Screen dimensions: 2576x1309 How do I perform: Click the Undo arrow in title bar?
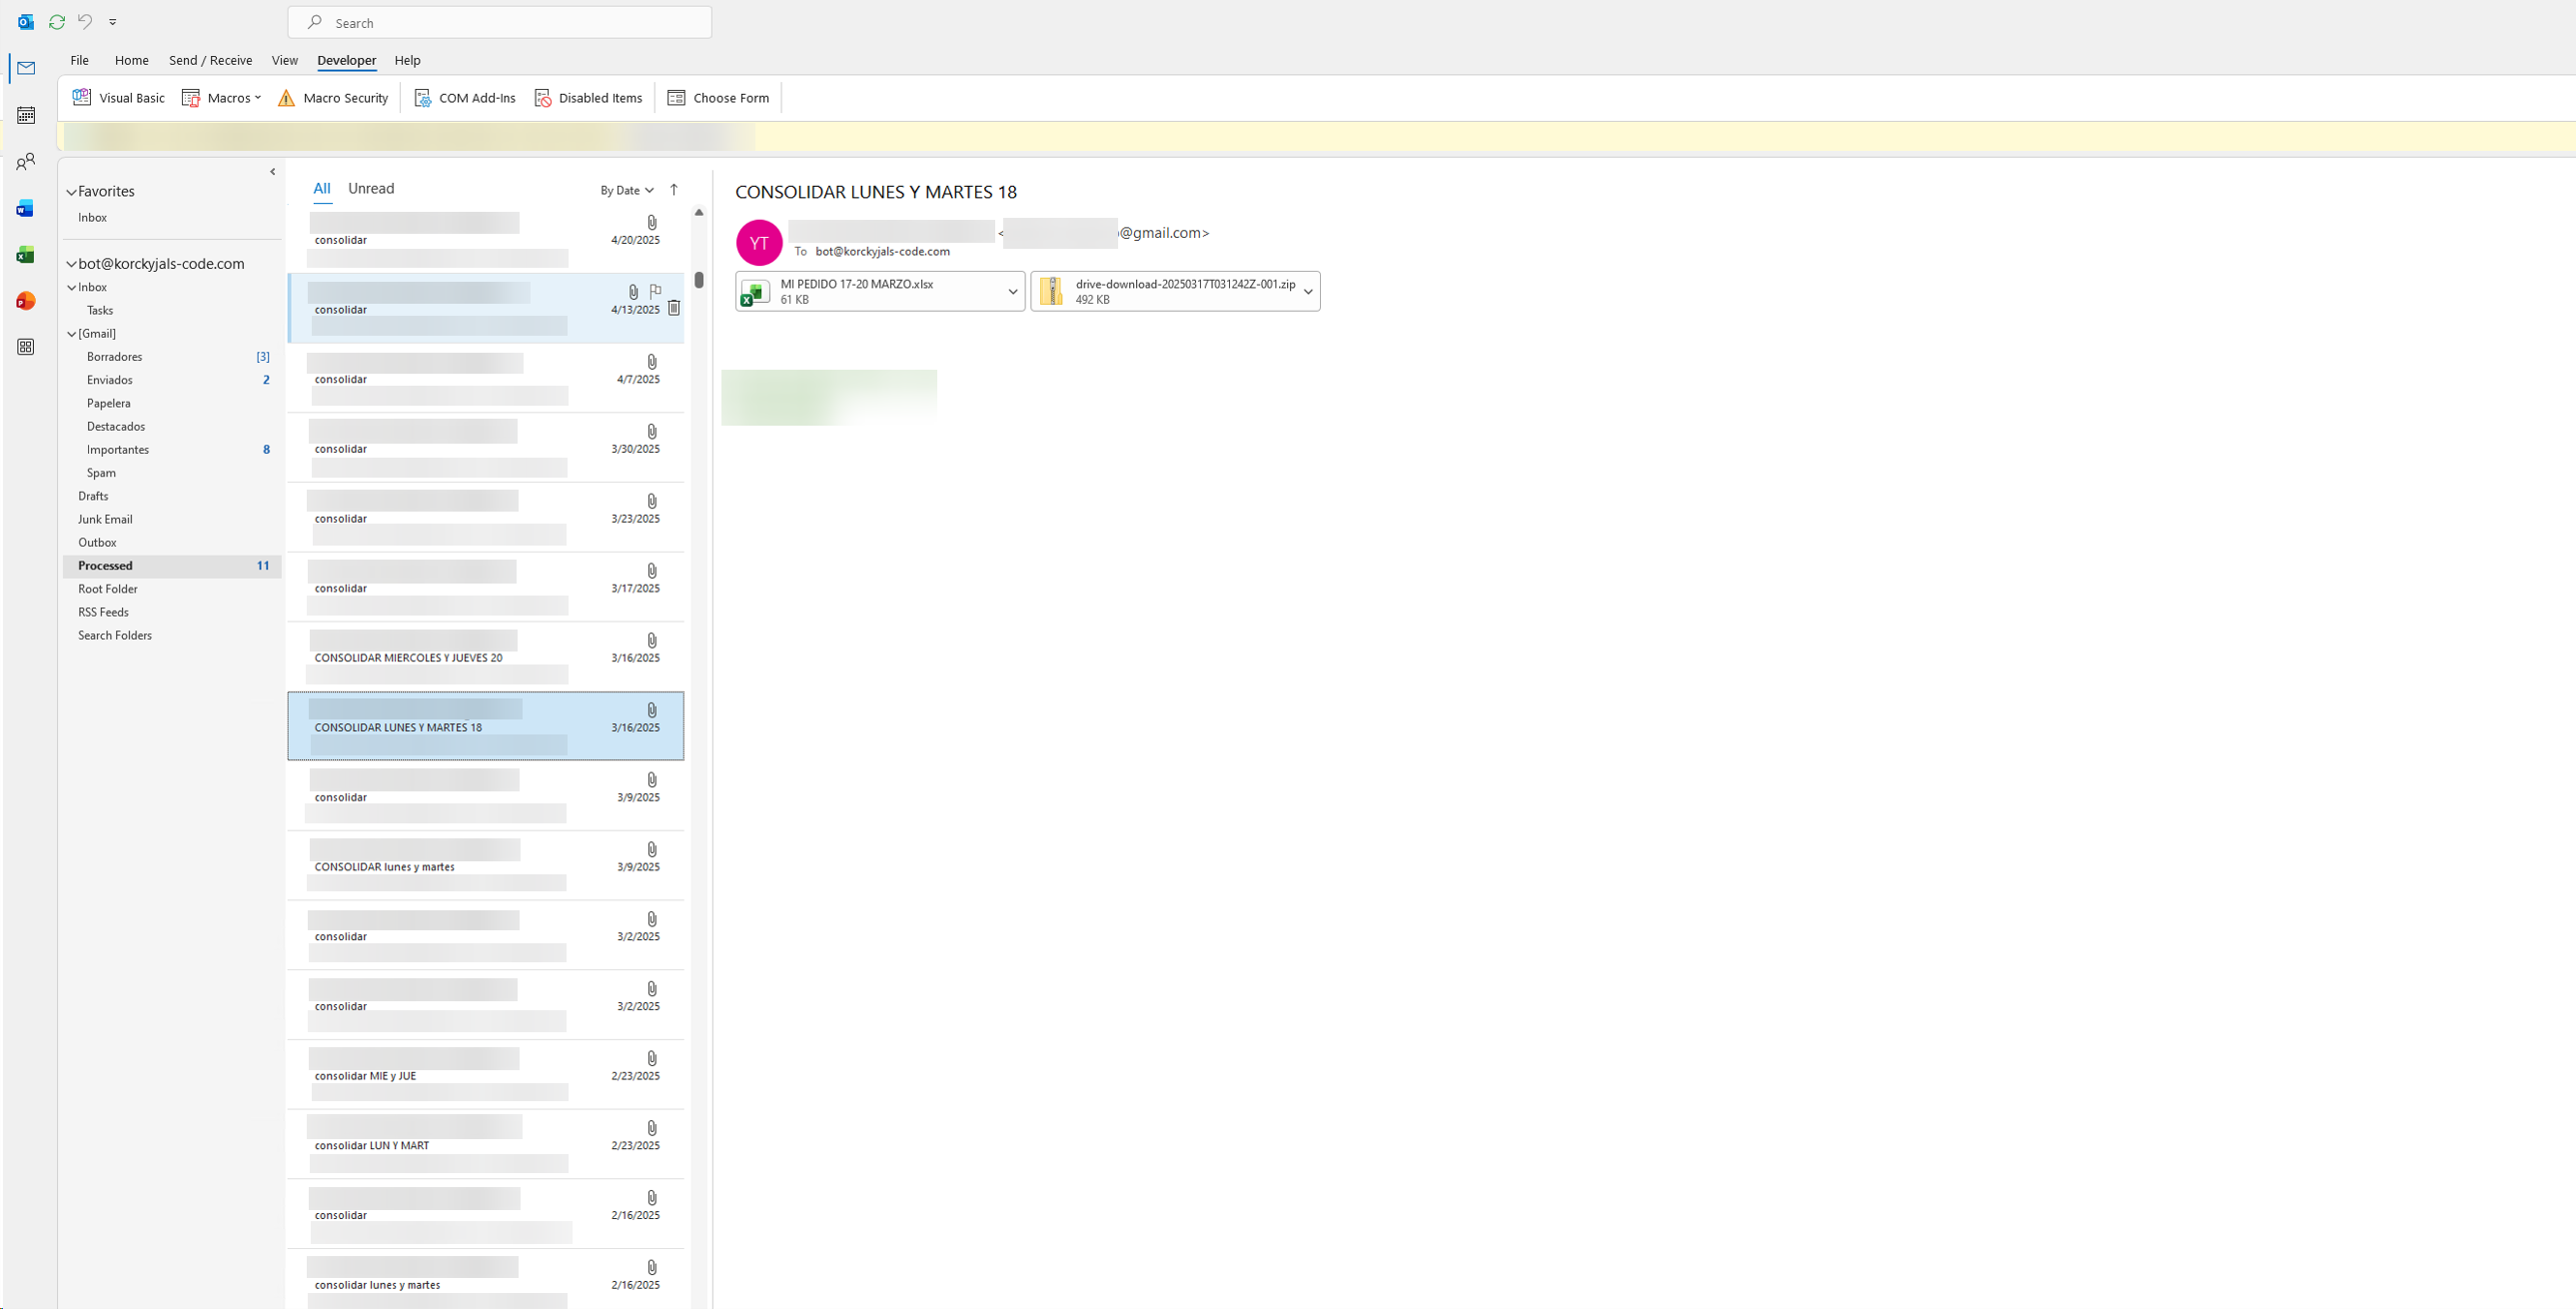pos(85,22)
